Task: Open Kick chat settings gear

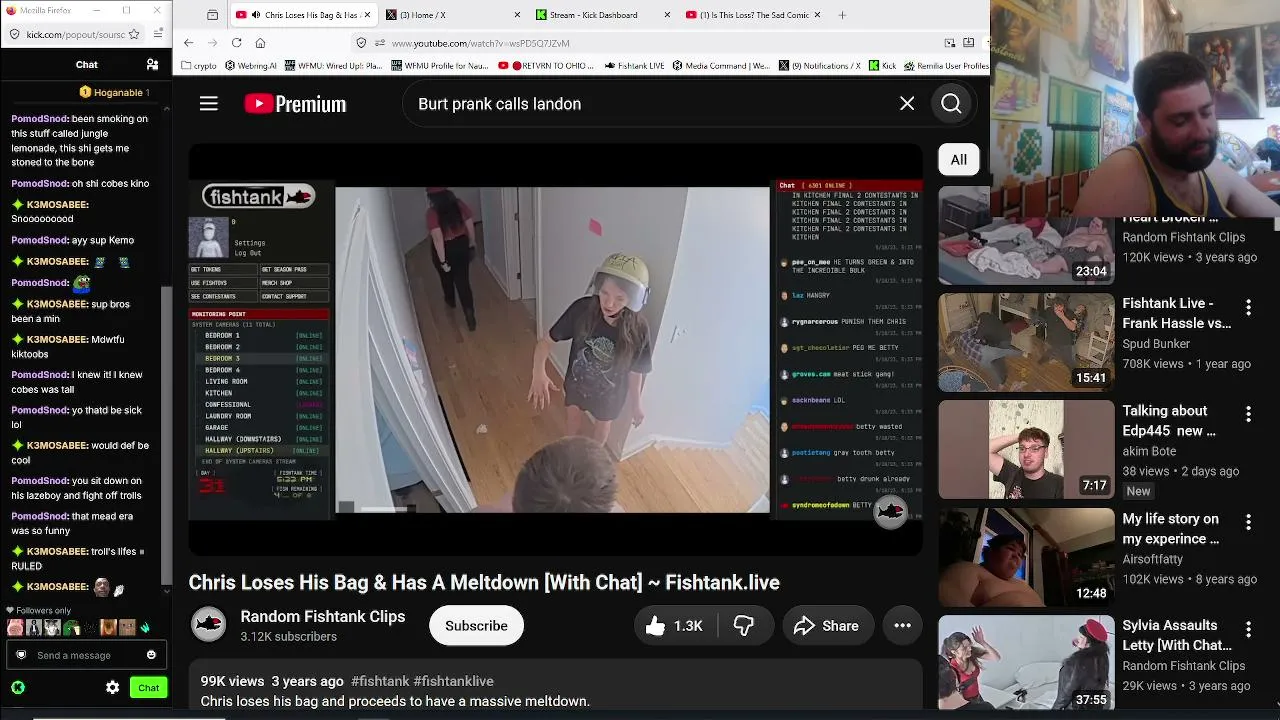Action: (112, 687)
